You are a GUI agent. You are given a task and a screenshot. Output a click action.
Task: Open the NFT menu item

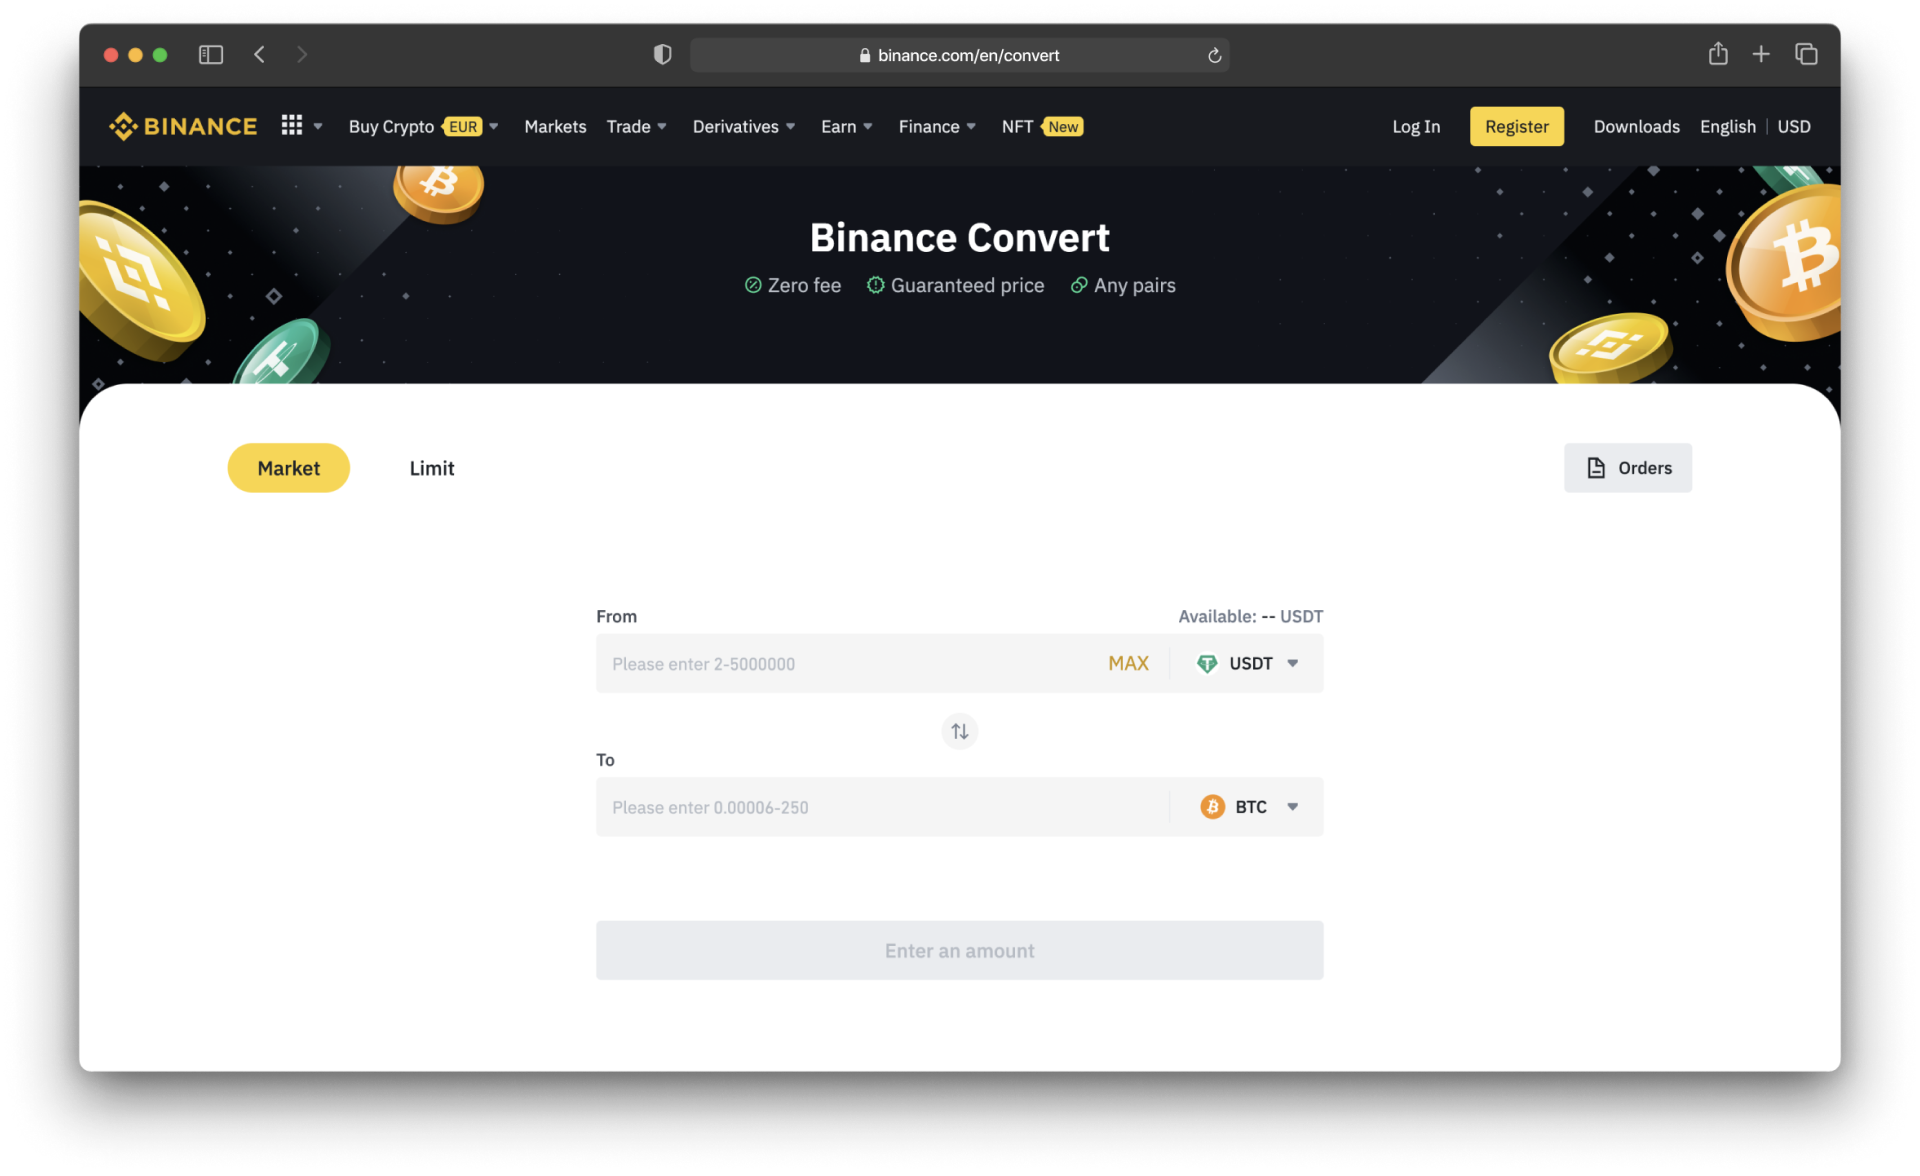(1017, 127)
